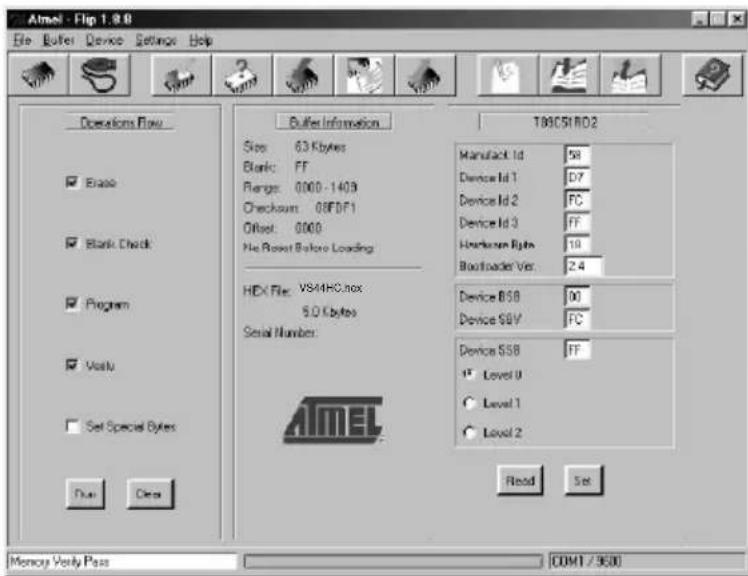Click the Buffer Information button
The width and height of the screenshot is (748, 576).
pyautogui.click(x=334, y=122)
